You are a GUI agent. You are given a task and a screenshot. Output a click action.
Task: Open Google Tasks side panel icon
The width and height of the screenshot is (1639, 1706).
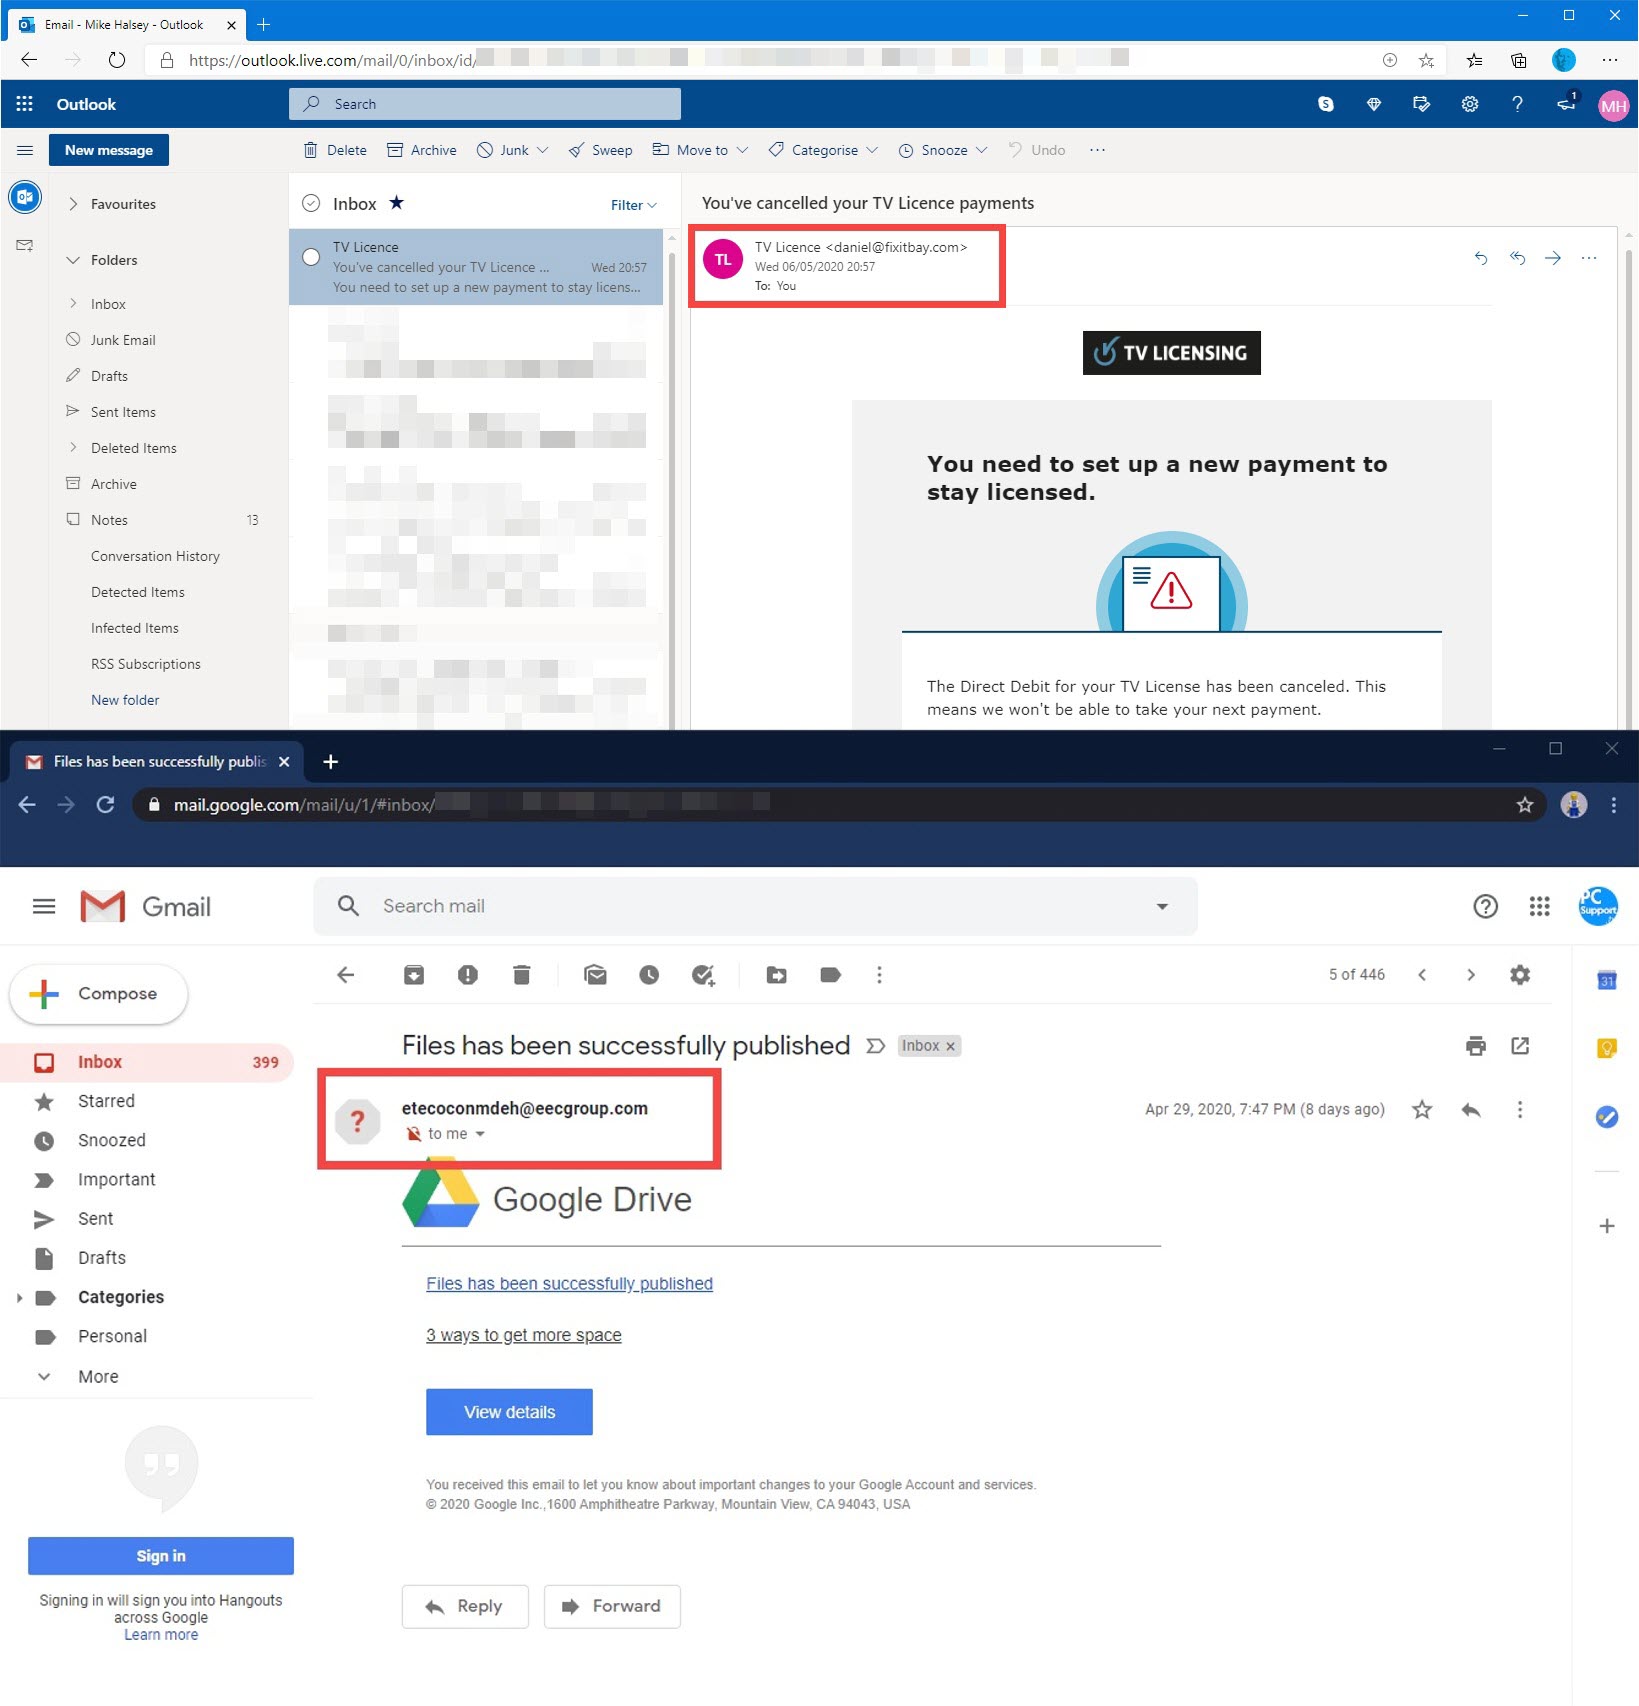(1607, 1117)
